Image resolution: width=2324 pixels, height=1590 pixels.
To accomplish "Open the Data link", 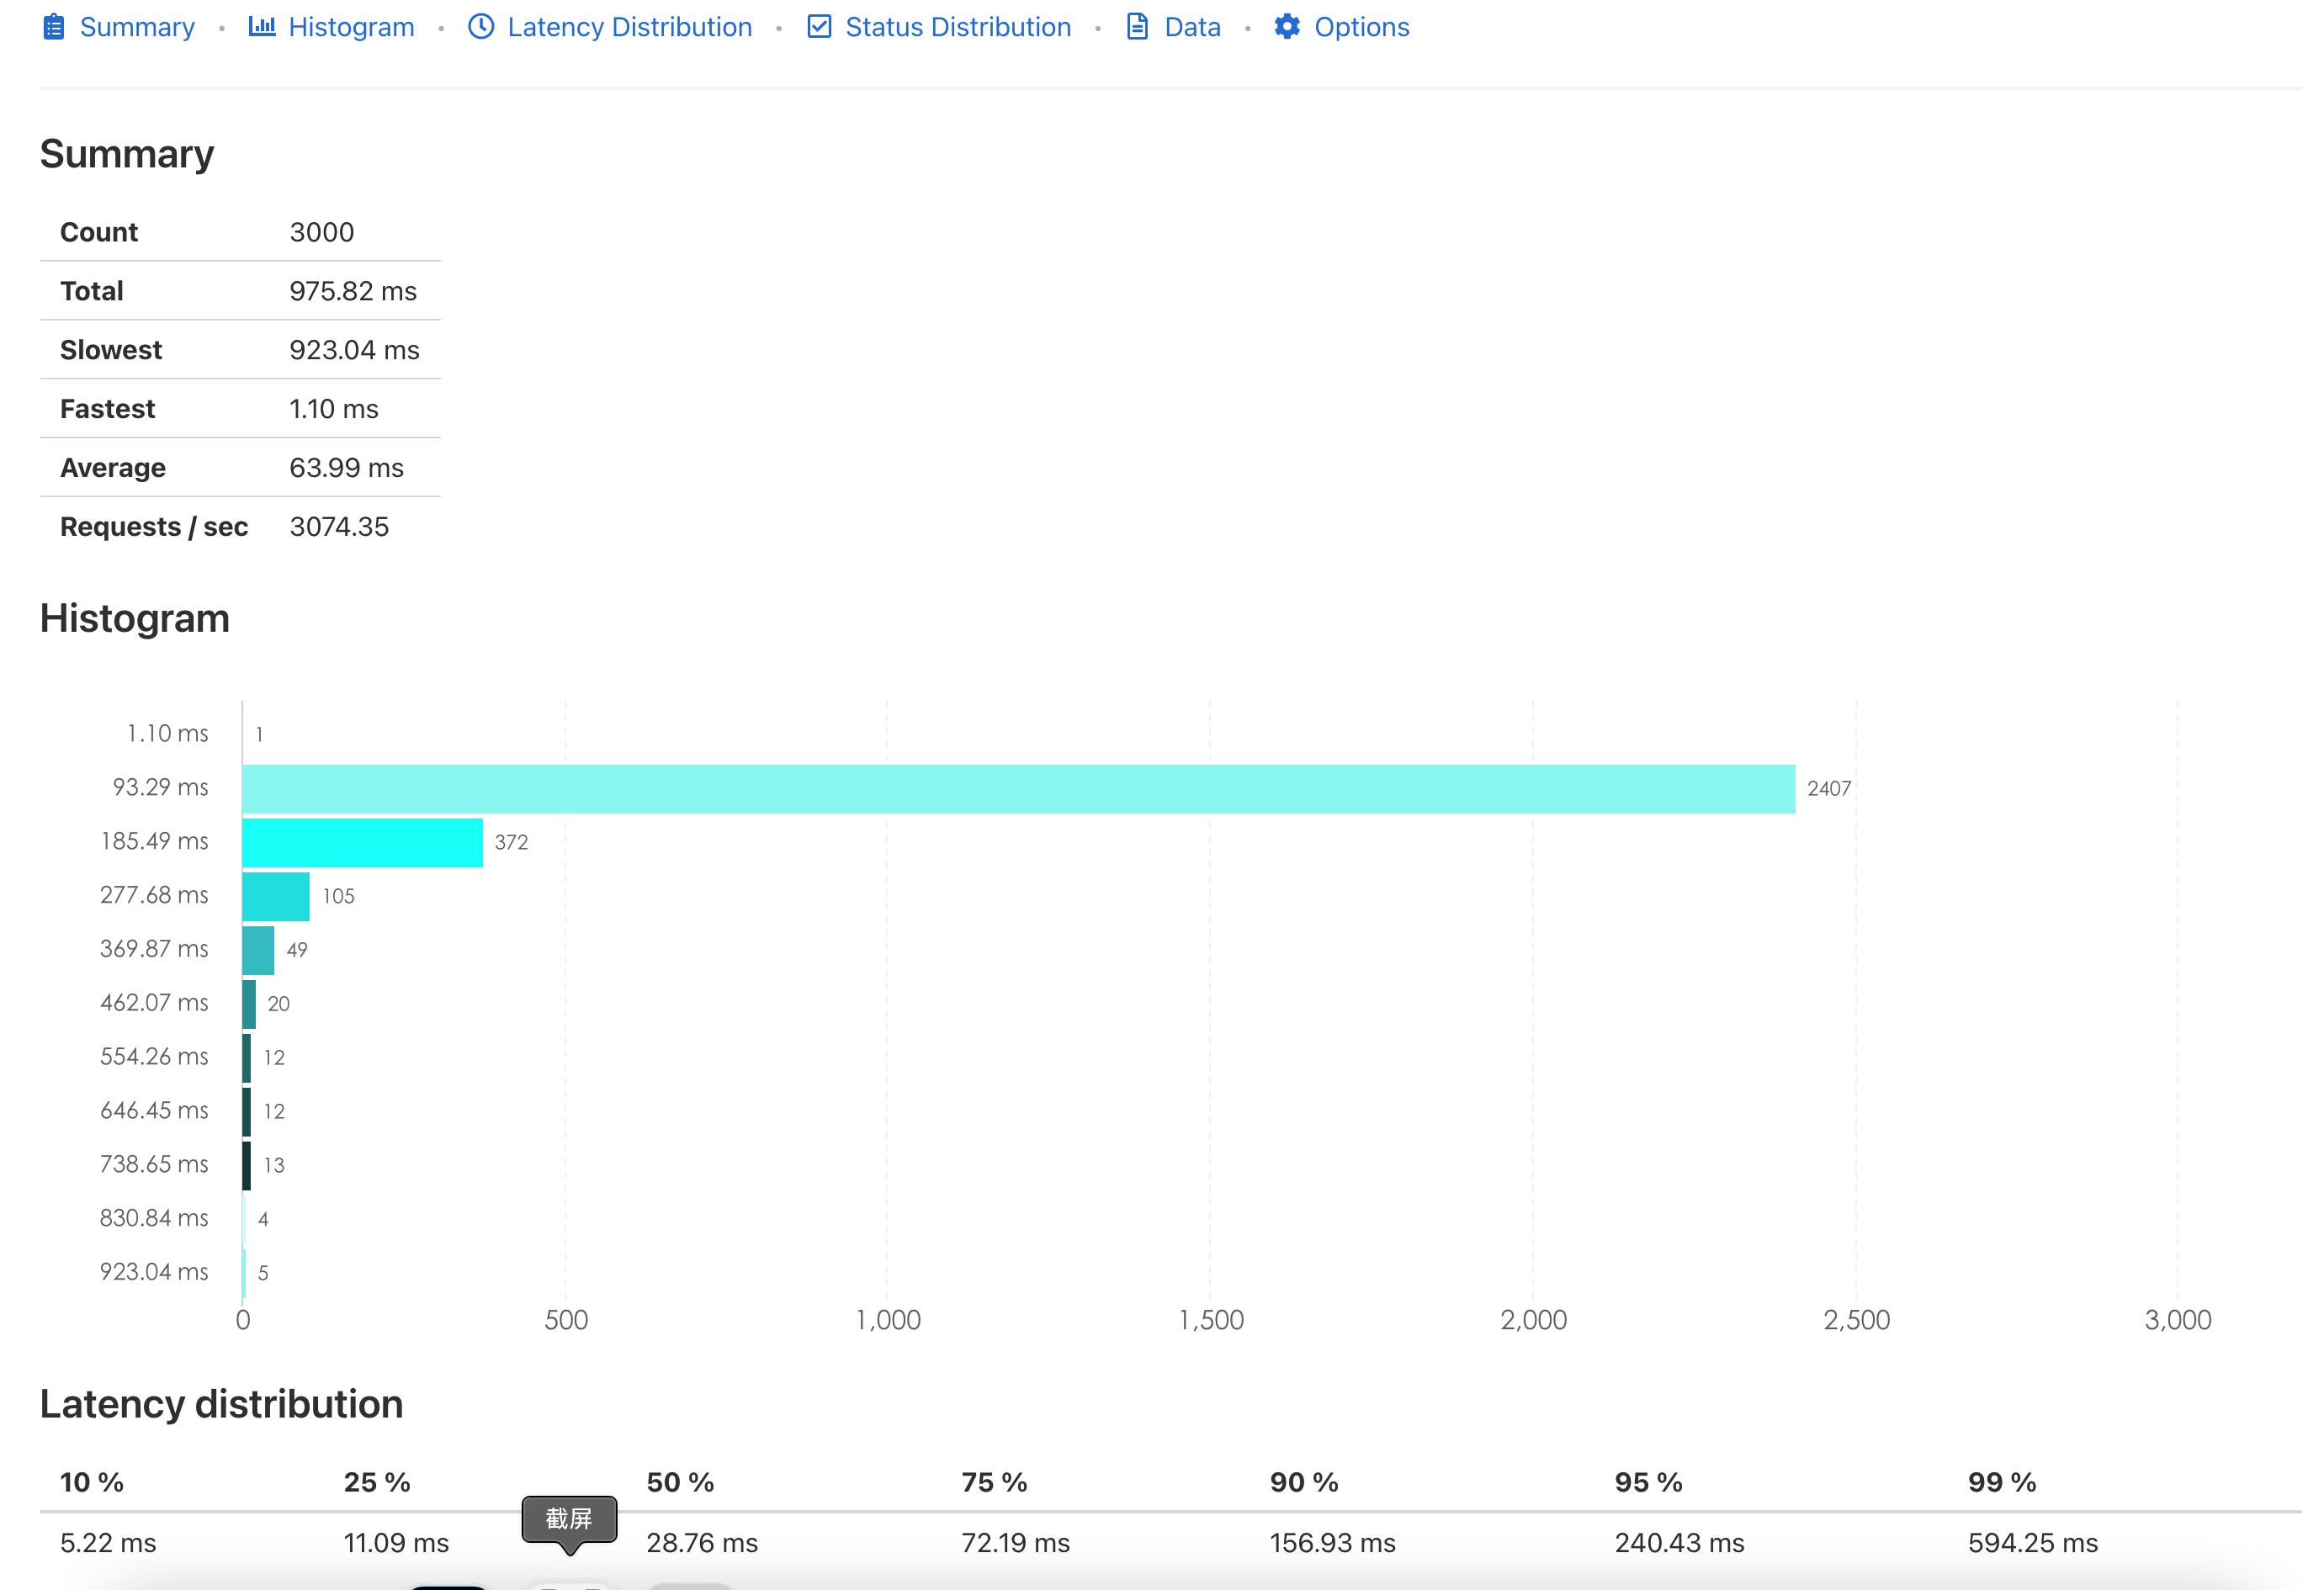I will click(1192, 27).
